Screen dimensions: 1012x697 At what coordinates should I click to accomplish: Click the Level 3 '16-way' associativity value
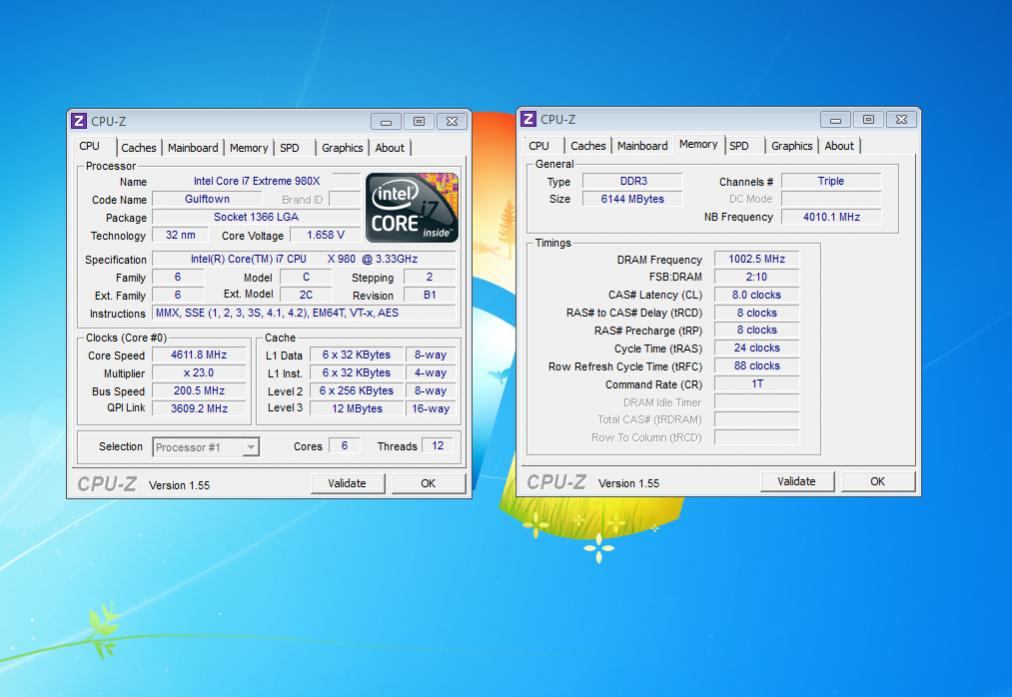430,409
